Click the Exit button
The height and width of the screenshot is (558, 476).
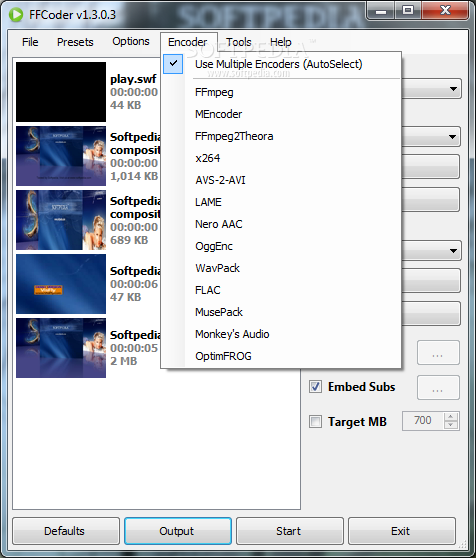tap(402, 531)
